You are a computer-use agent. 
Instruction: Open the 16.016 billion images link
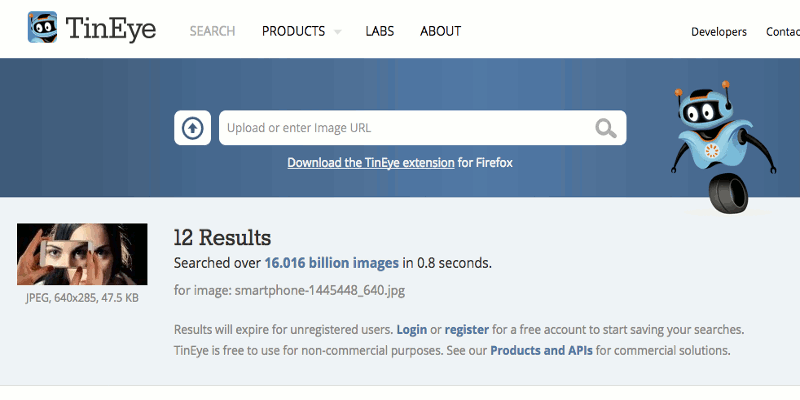click(x=332, y=263)
